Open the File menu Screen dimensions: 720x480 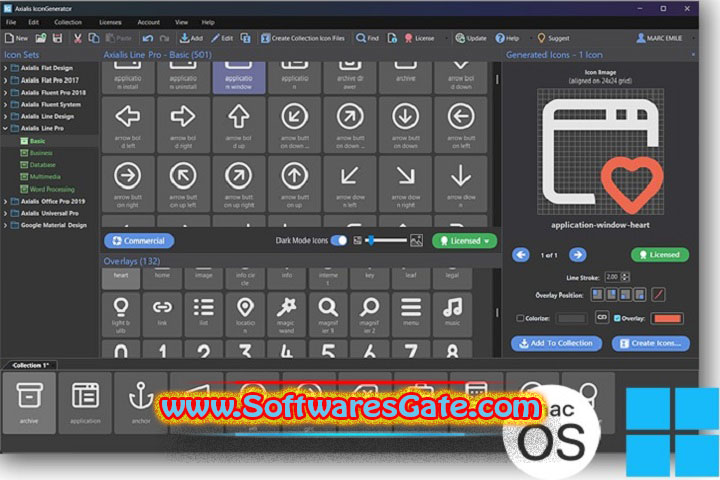11,22
